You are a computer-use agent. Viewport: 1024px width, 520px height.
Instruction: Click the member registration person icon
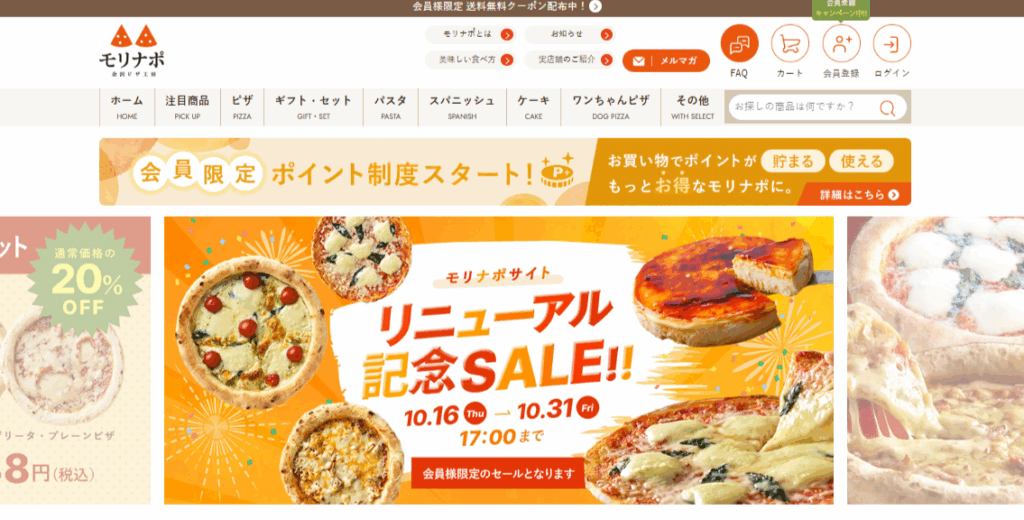(841, 44)
